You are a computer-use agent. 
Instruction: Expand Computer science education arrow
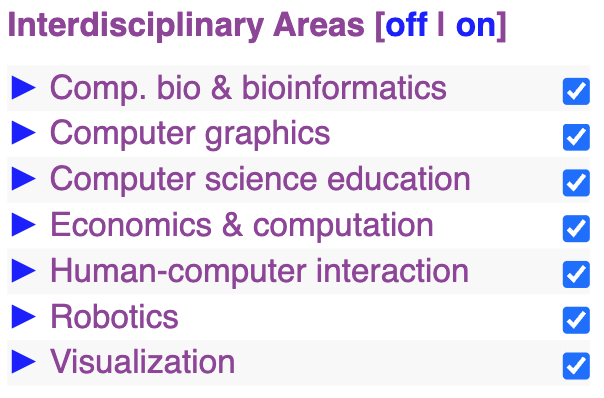pos(23,179)
